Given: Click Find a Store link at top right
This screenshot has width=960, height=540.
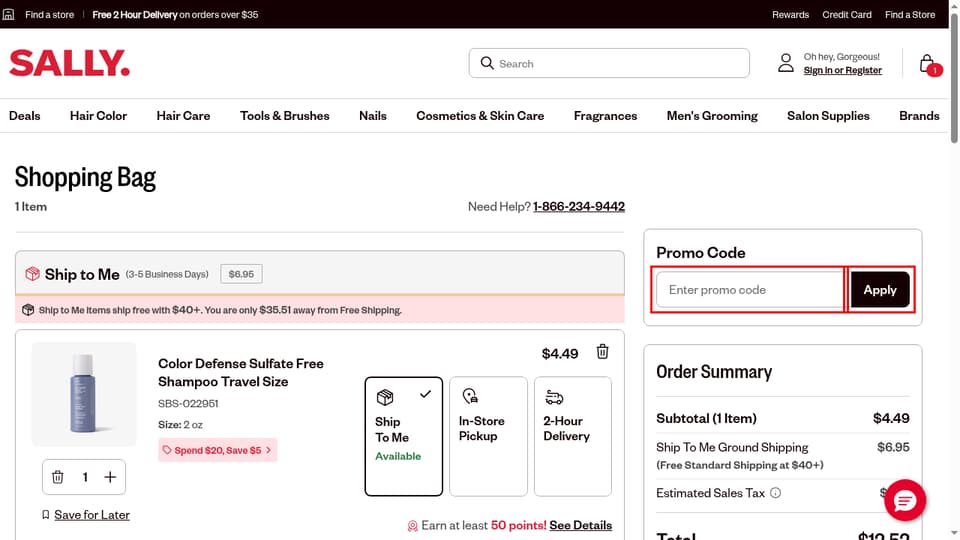Looking at the screenshot, I should click(x=910, y=15).
